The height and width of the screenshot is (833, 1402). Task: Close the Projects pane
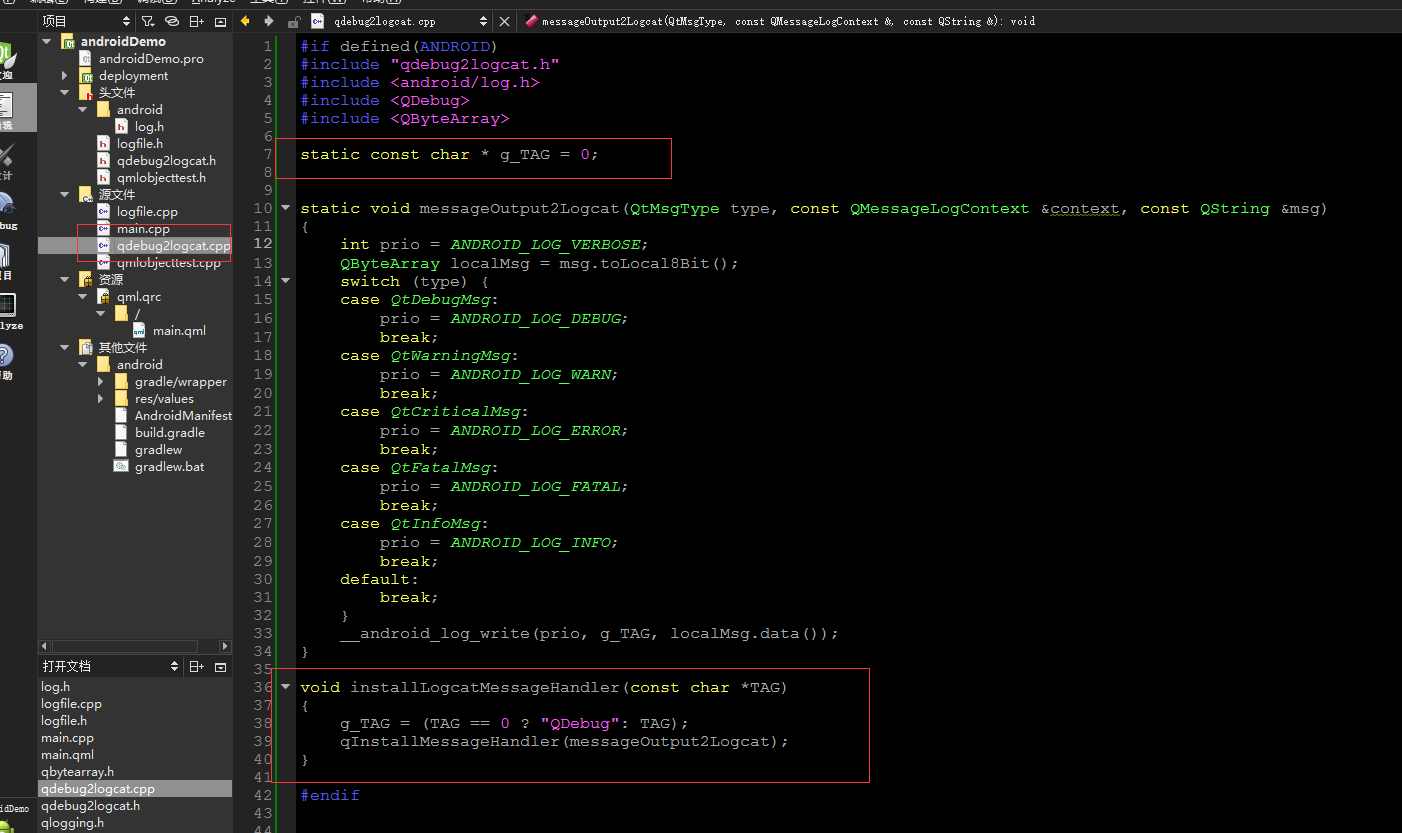point(220,21)
